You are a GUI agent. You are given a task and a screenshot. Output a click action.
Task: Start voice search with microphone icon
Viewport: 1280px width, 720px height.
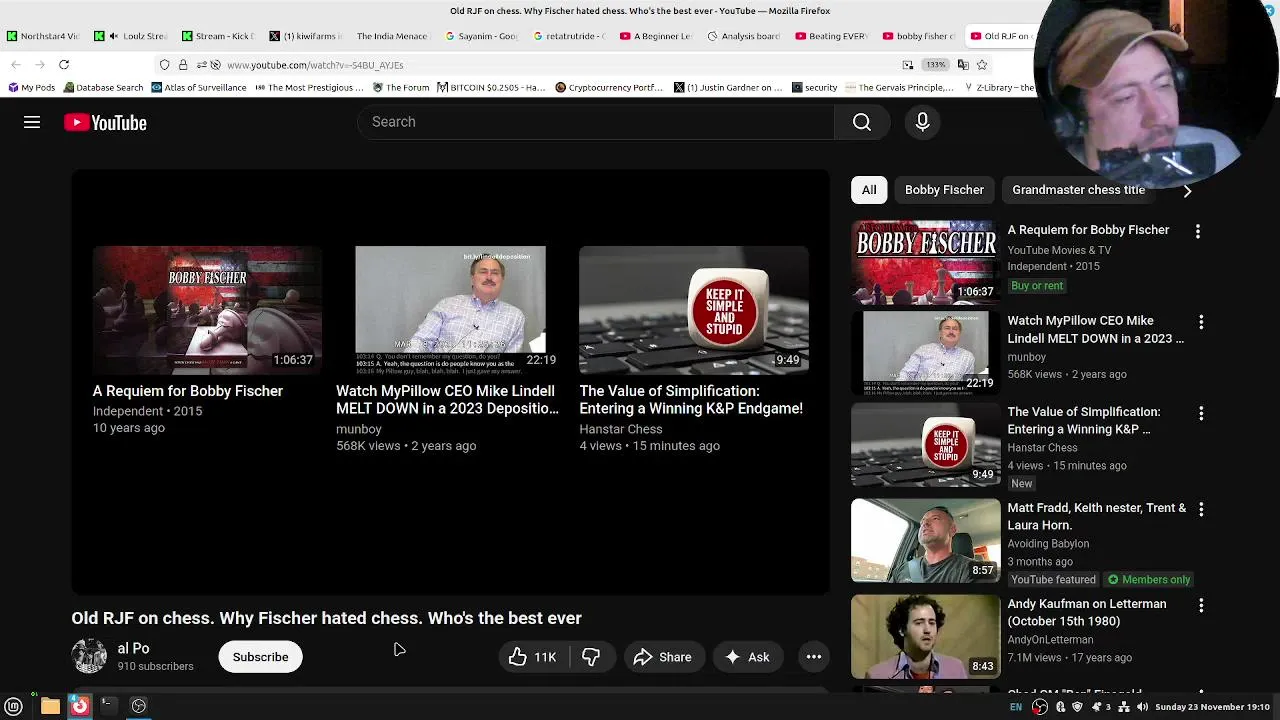[x=922, y=122]
